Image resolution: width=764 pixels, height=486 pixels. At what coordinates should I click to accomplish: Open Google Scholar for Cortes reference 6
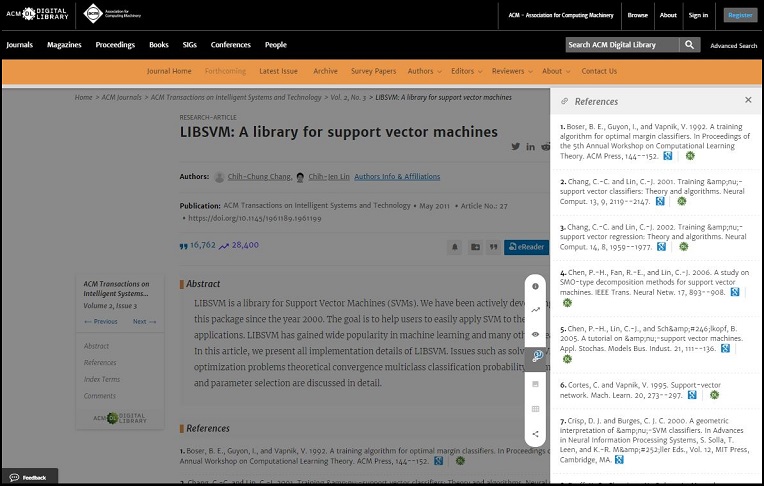click(692, 395)
